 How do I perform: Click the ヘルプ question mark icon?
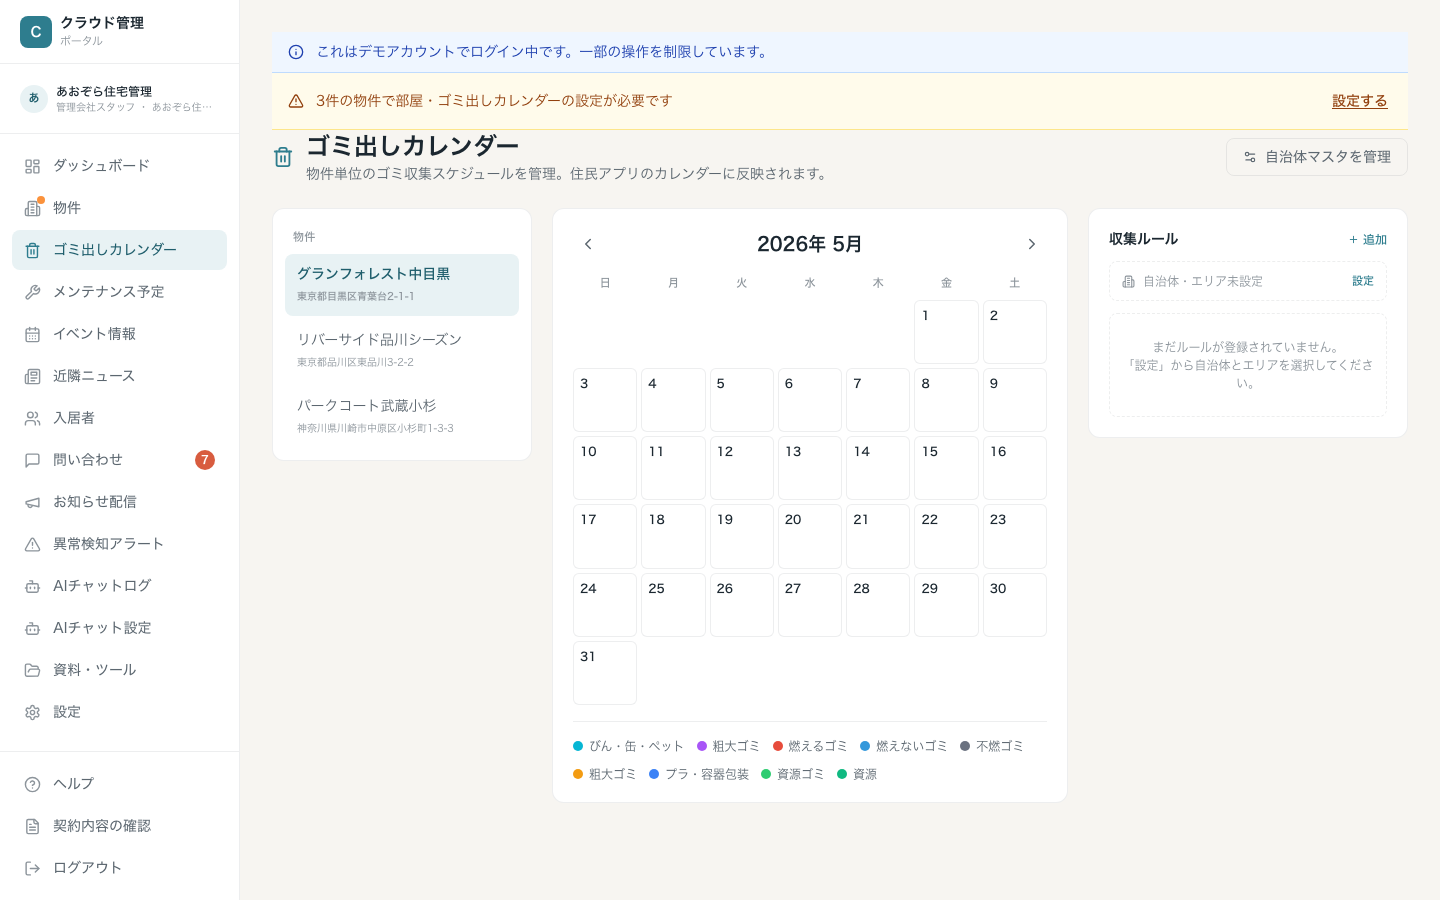[32, 784]
